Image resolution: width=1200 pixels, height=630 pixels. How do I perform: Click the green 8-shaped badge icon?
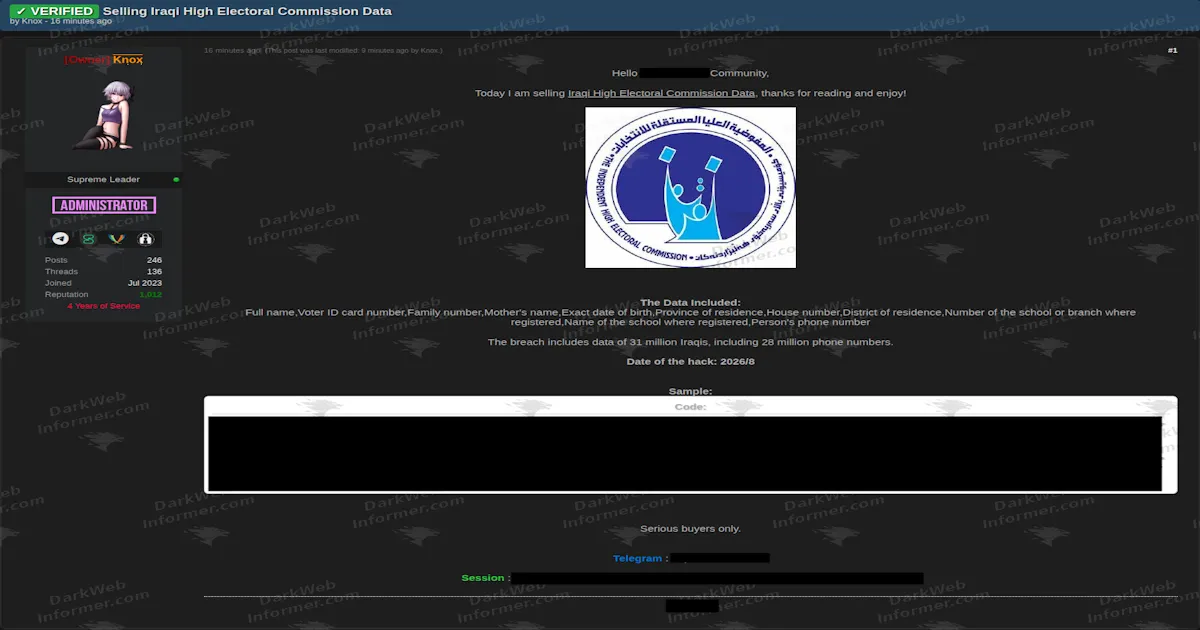[89, 239]
